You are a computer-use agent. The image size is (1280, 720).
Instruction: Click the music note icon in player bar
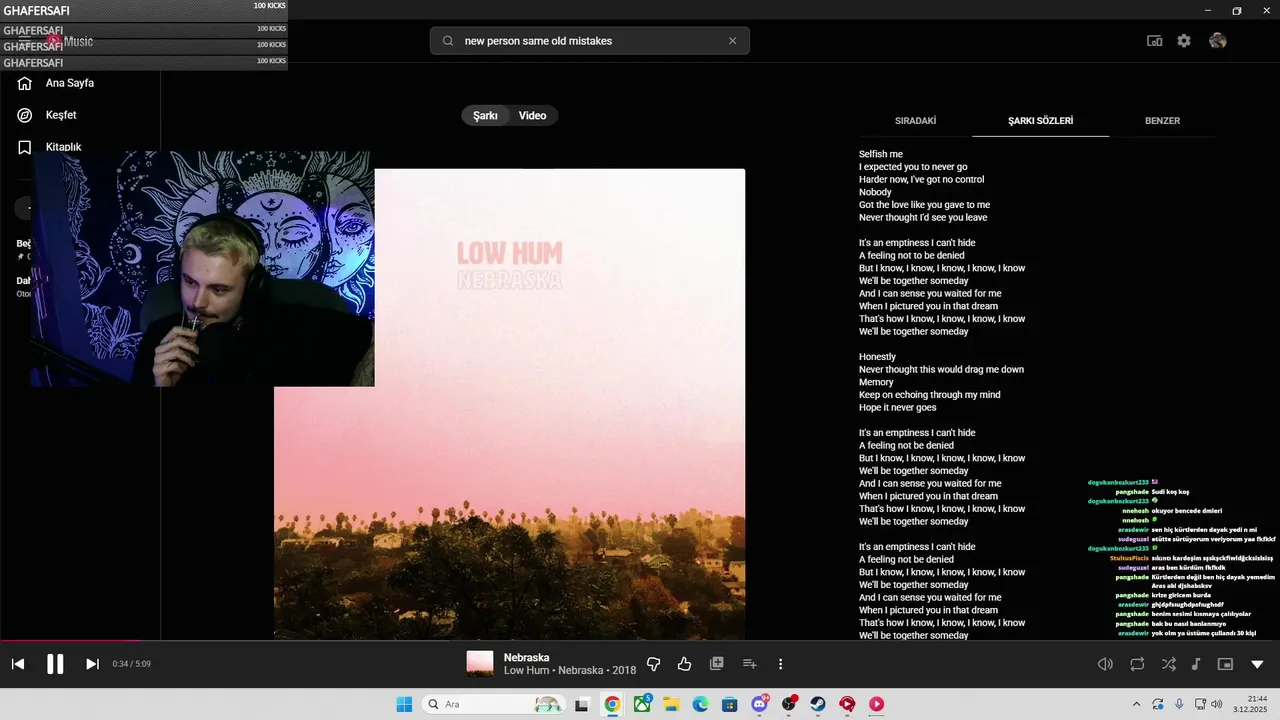click(x=1196, y=664)
